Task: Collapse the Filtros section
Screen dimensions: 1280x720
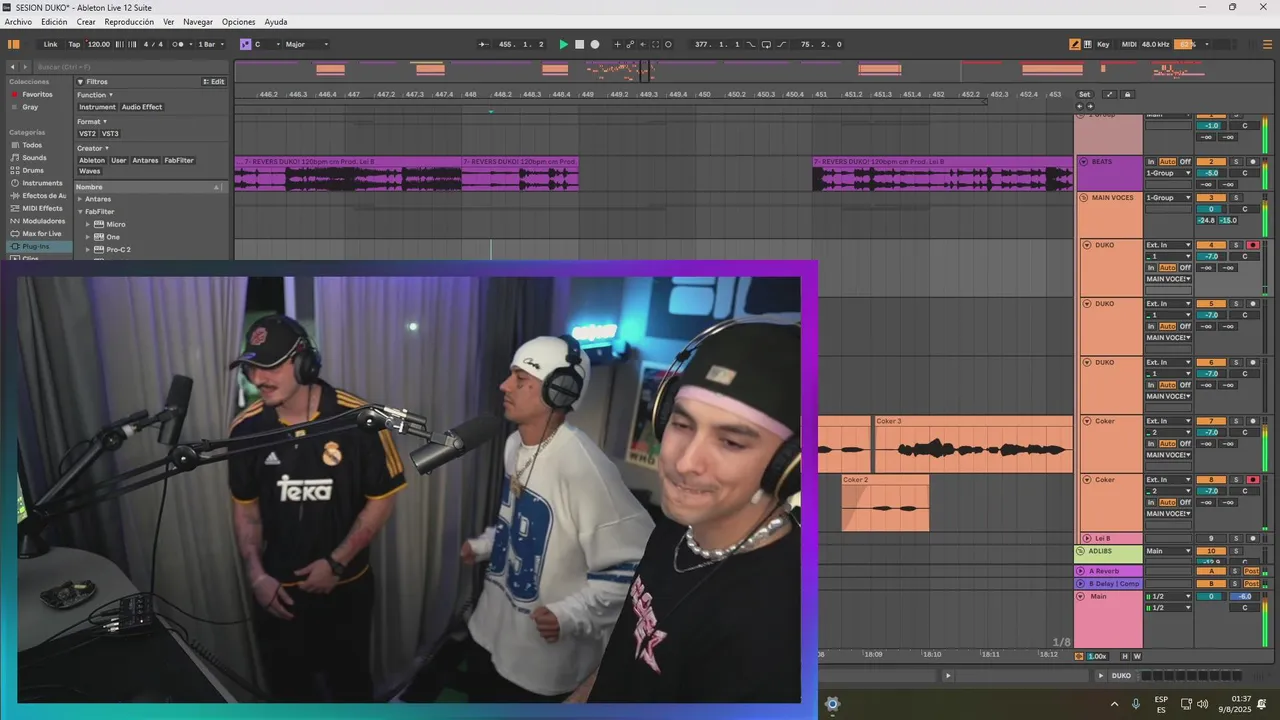Action: [80, 82]
